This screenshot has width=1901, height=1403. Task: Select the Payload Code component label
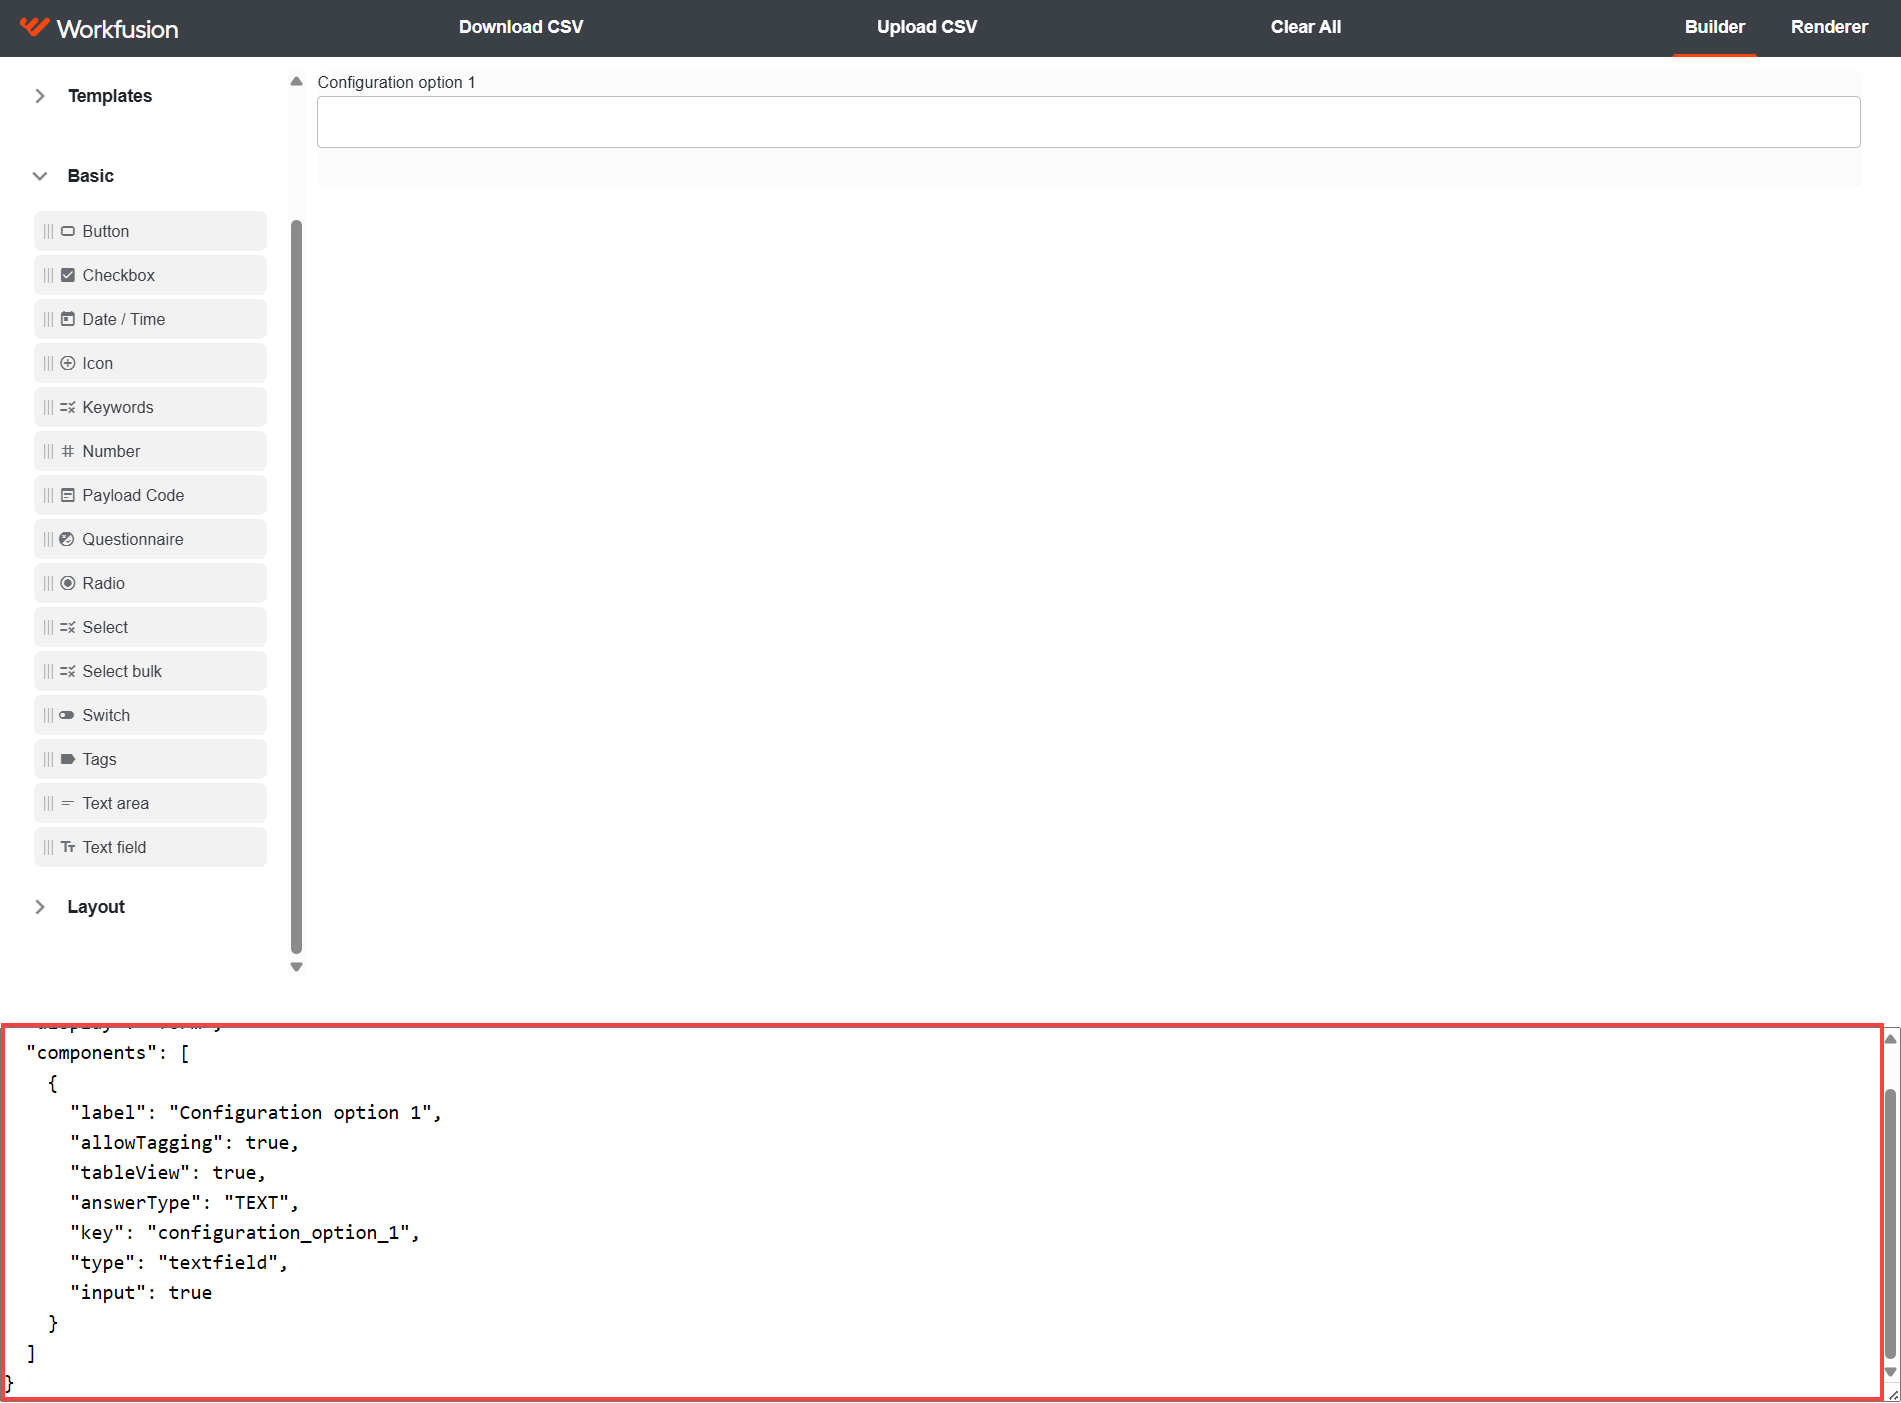(133, 495)
